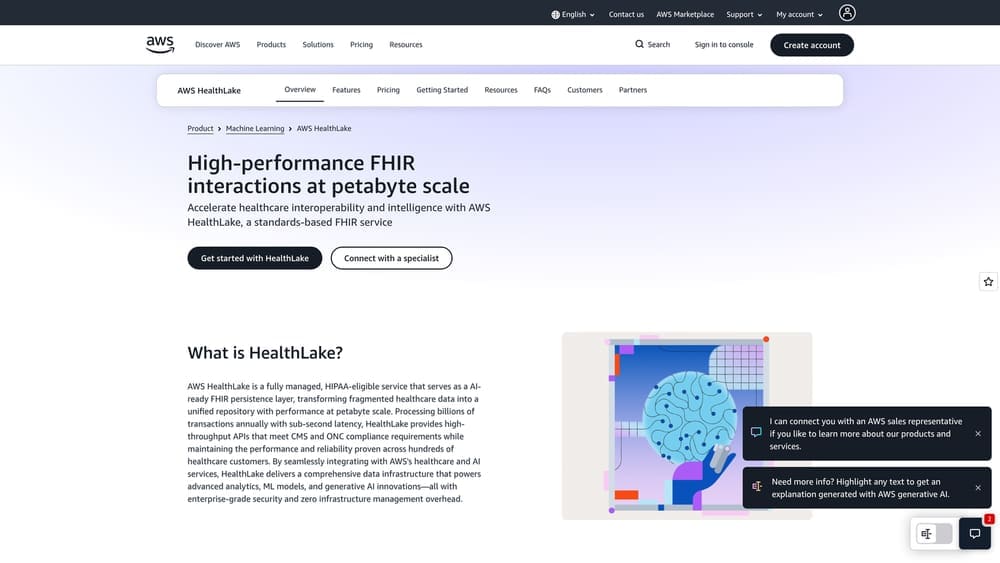Viewport: 1000px width, 563px height.
Task: Follow the Machine Learning breadcrumb link
Action: (255, 129)
